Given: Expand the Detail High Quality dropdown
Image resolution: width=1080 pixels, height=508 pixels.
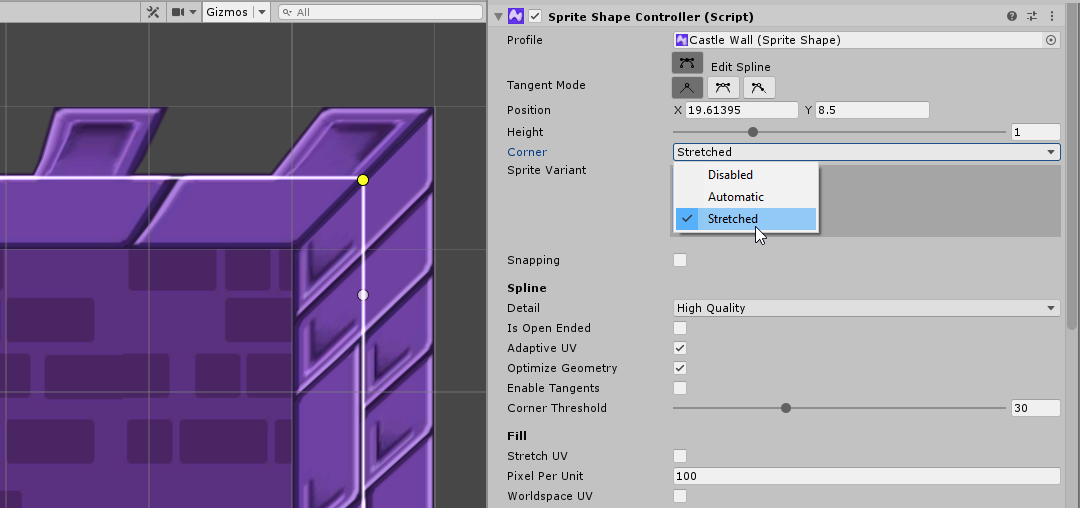Looking at the screenshot, I should 866,308.
